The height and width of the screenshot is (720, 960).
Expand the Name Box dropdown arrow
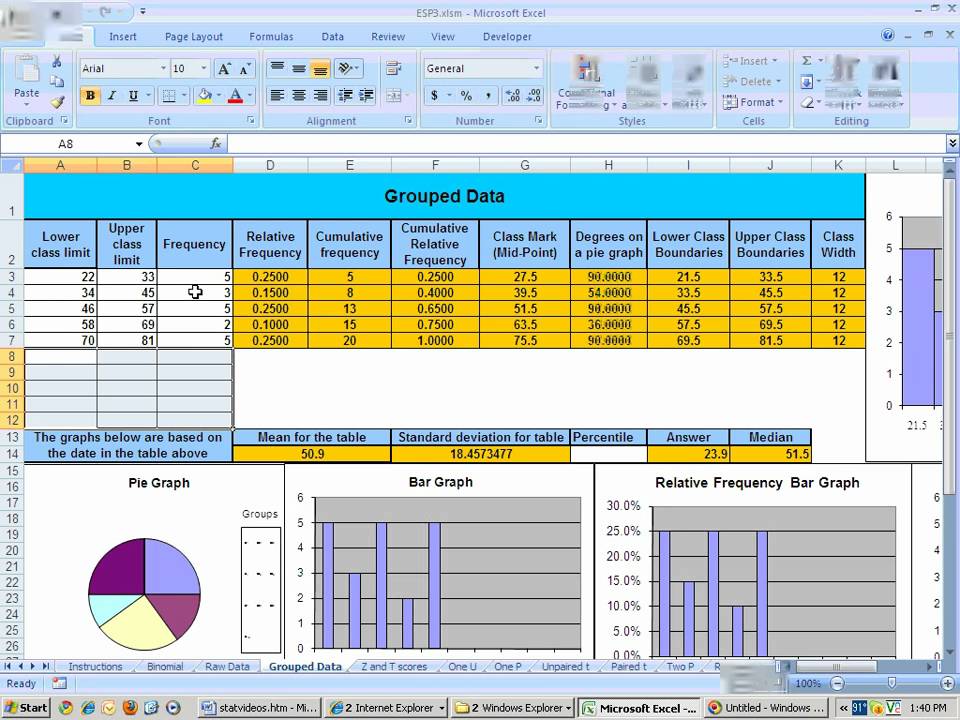(x=139, y=144)
